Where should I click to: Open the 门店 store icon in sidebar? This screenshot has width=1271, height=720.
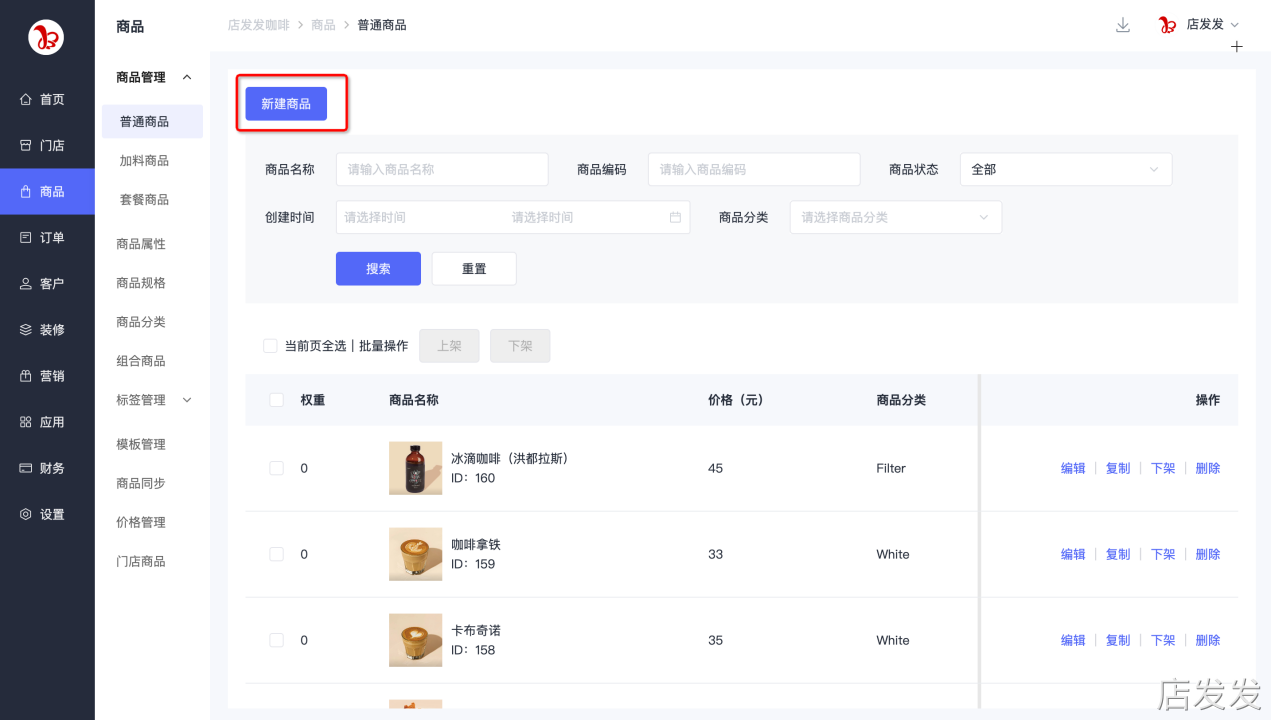(26, 145)
